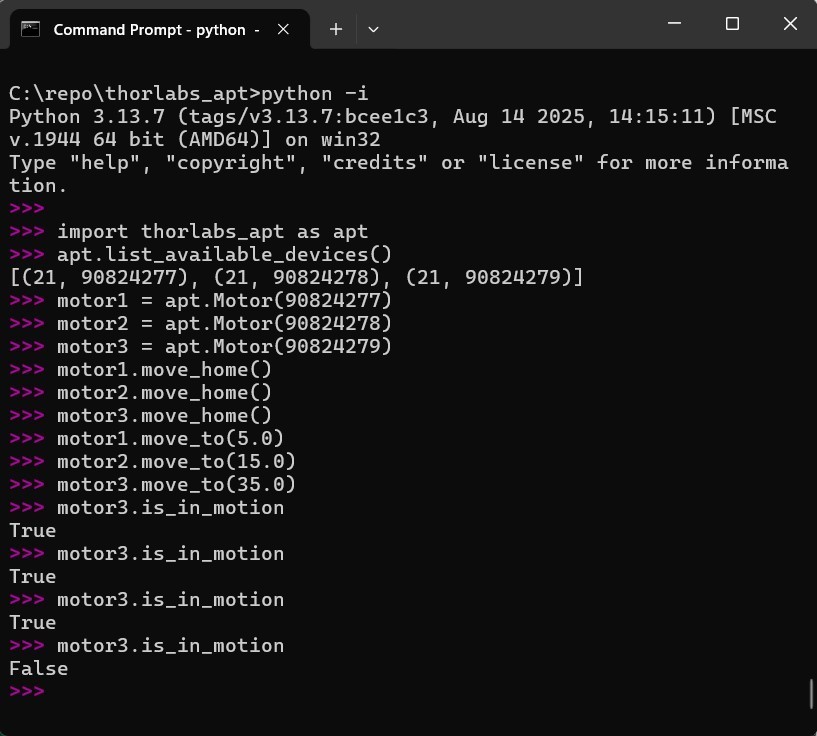Maximize the terminal window
The image size is (817, 736).
732,24
